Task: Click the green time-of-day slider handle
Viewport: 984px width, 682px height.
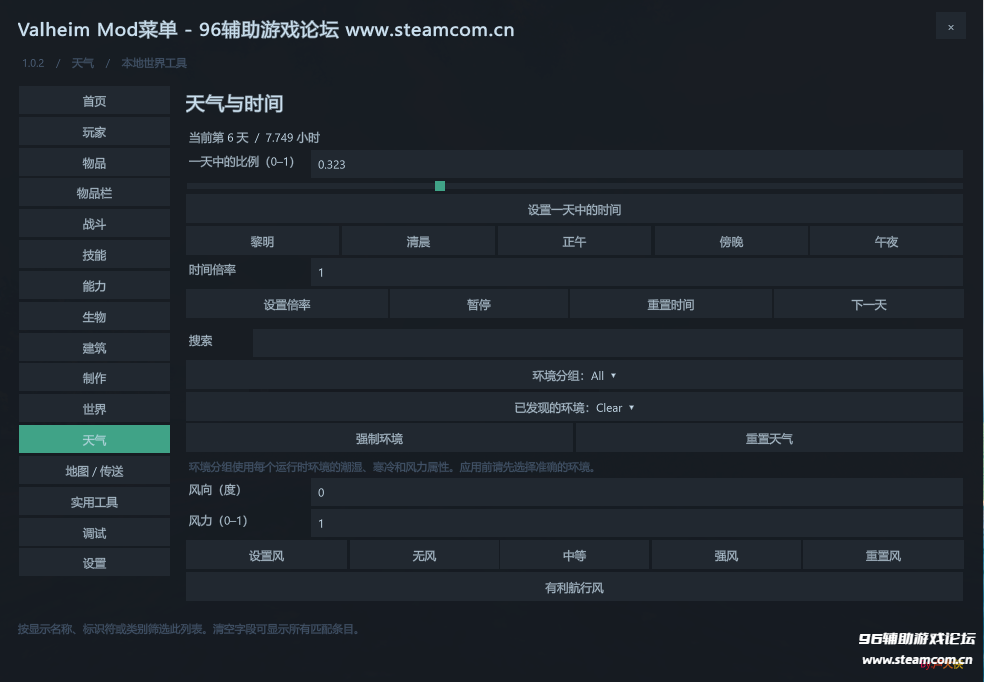Action: [440, 186]
